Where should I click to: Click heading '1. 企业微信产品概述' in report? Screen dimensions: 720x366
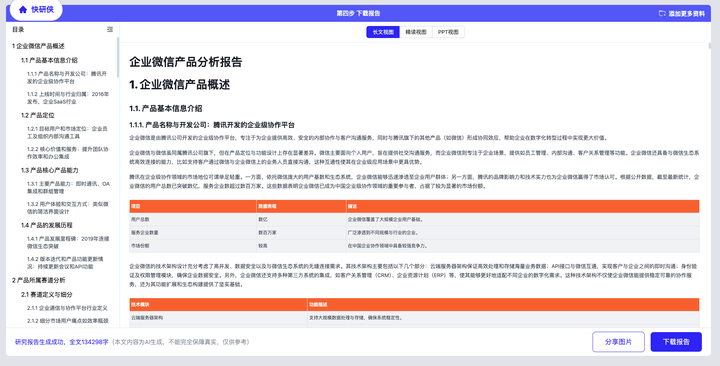(x=180, y=84)
